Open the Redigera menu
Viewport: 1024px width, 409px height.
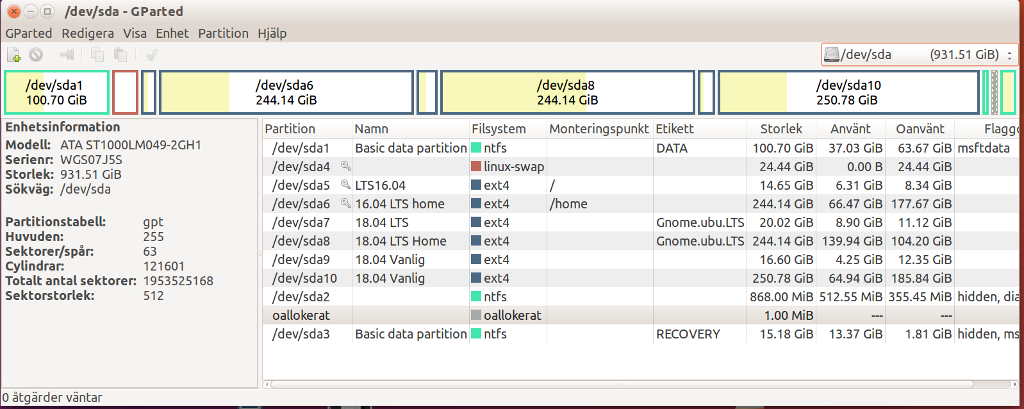pos(88,33)
